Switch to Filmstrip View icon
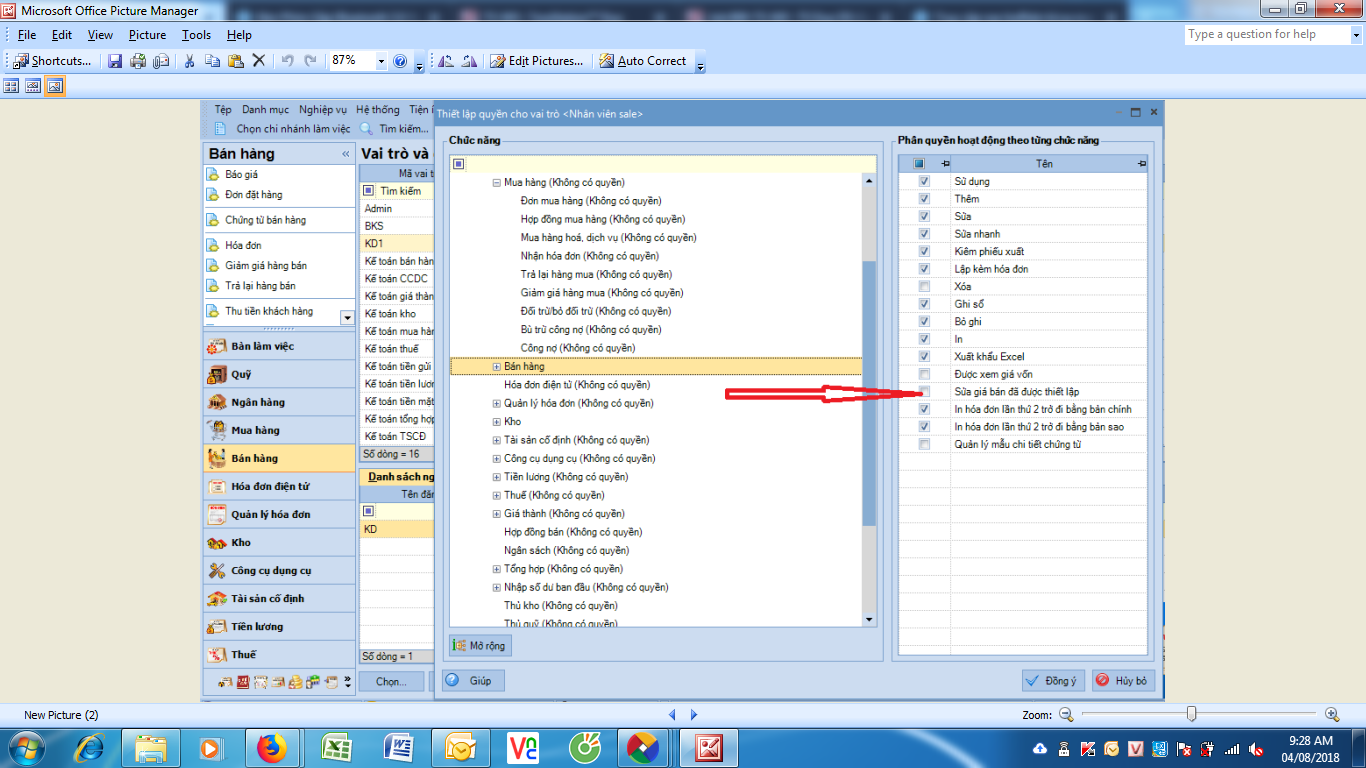Image resolution: width=1366 pixels, height=768 pixels. point(33,87)
